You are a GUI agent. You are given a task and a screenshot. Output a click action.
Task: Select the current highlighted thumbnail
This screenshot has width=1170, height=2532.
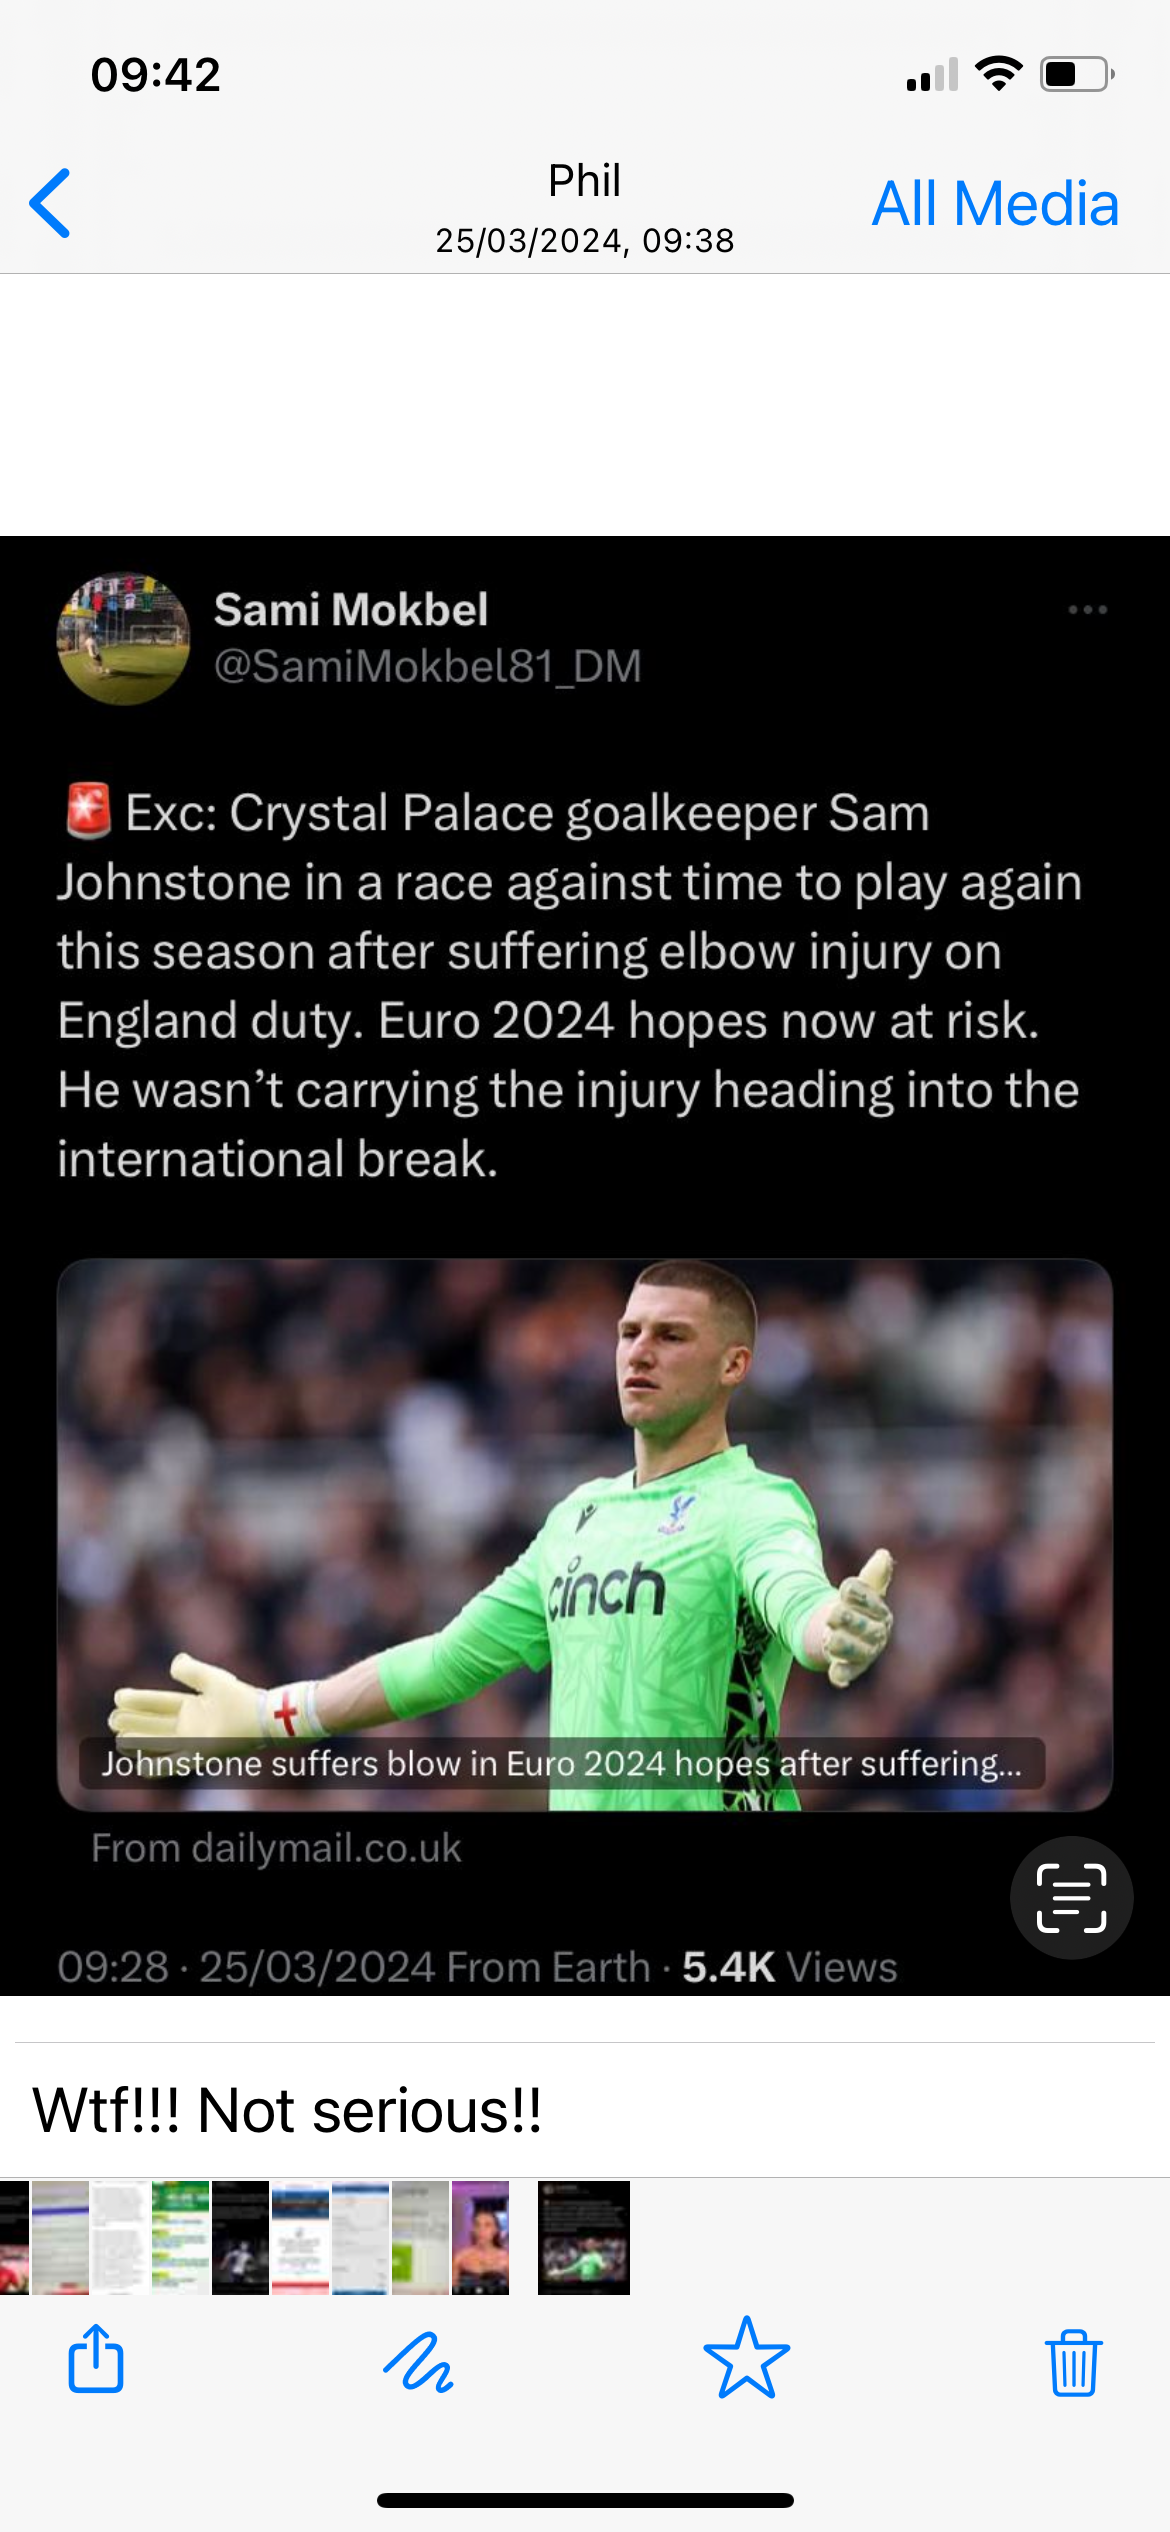[x=584, y=2237]
